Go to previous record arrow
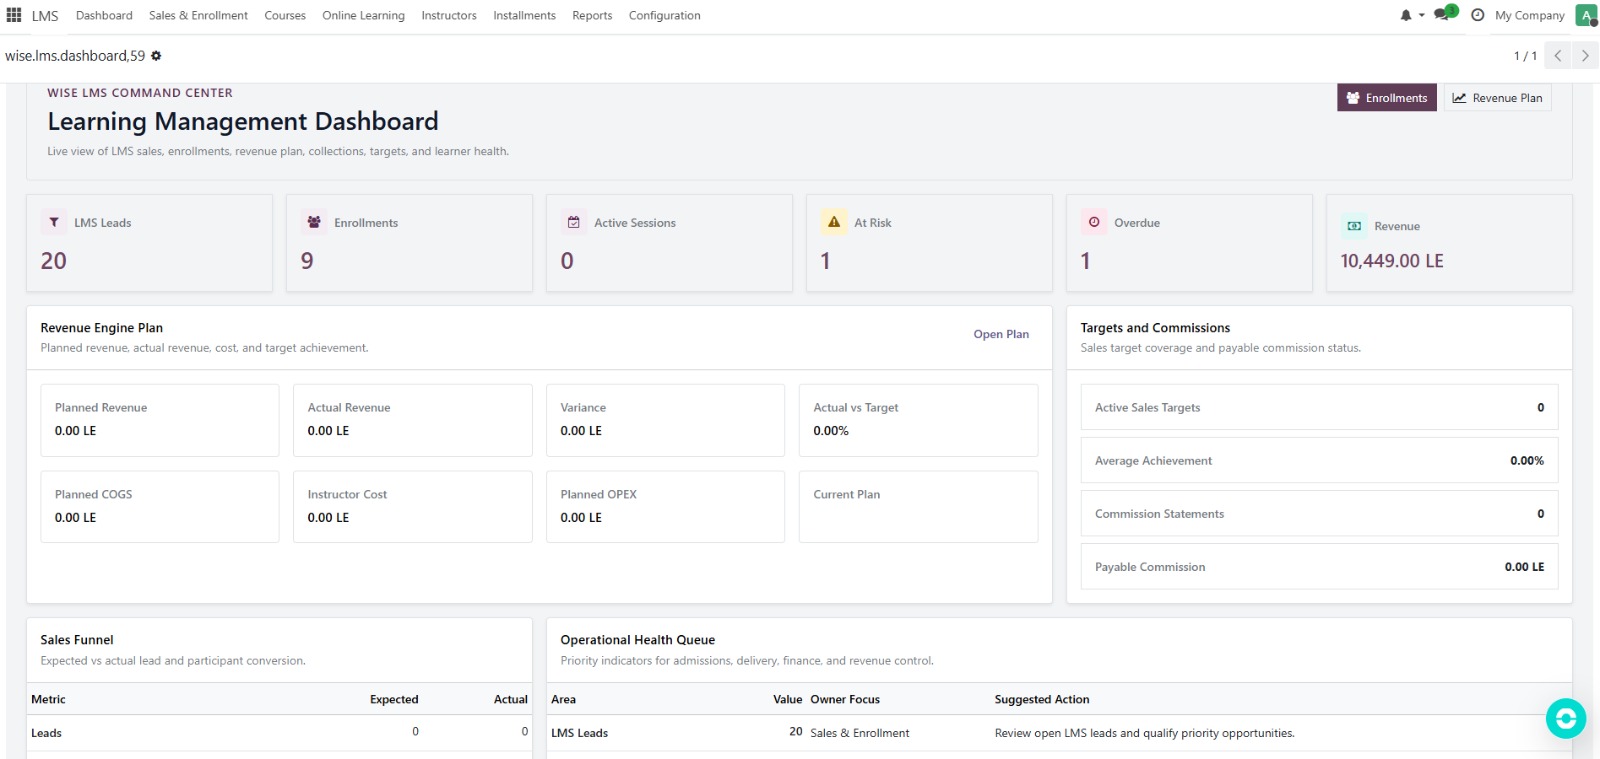The width and height of the screenshot is (1600, 759). tap(1557, 56)
